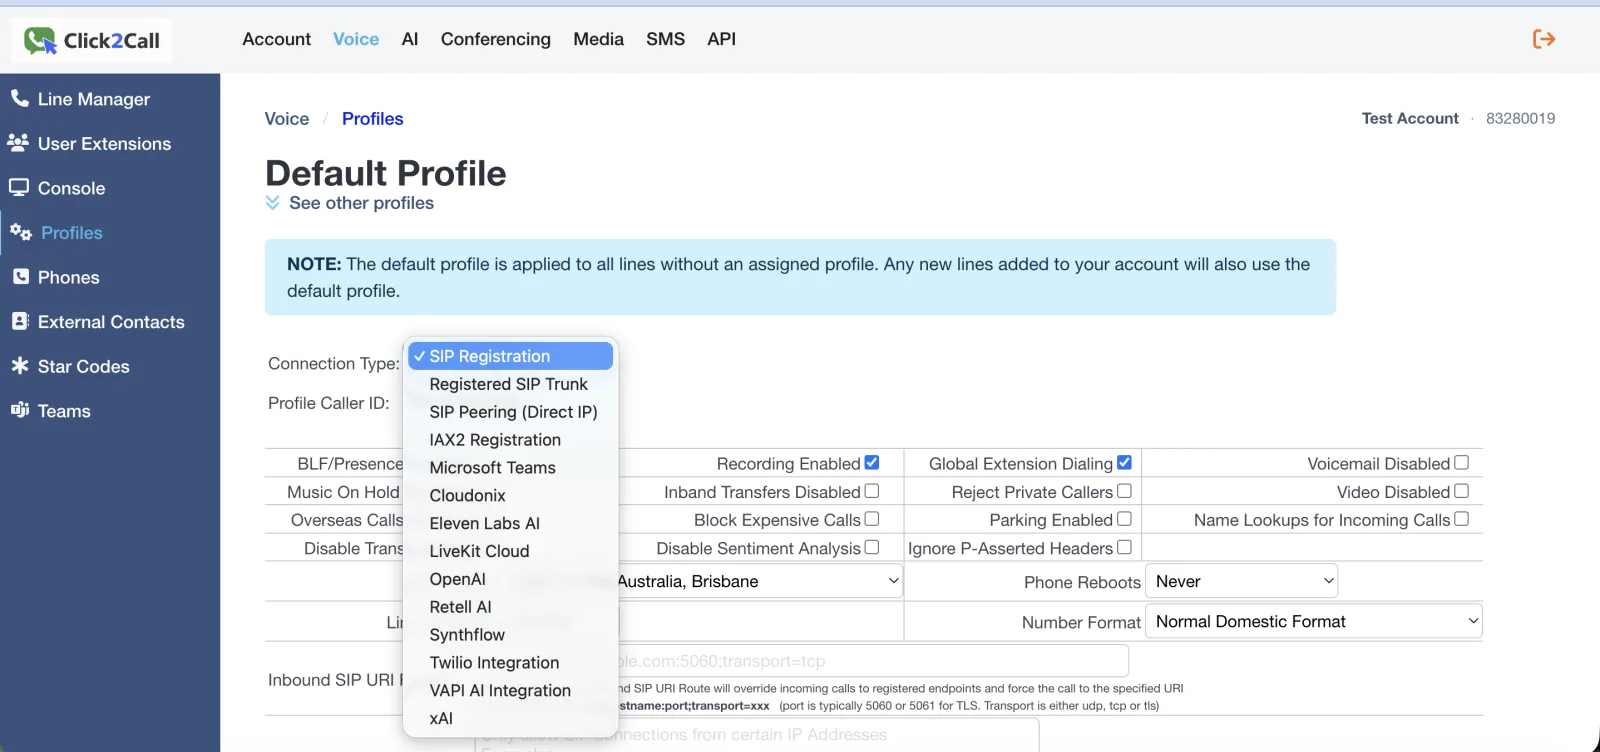Click the Star Codes asterisk icon
Screen dimensions: 1600x752
coord(19,365)
